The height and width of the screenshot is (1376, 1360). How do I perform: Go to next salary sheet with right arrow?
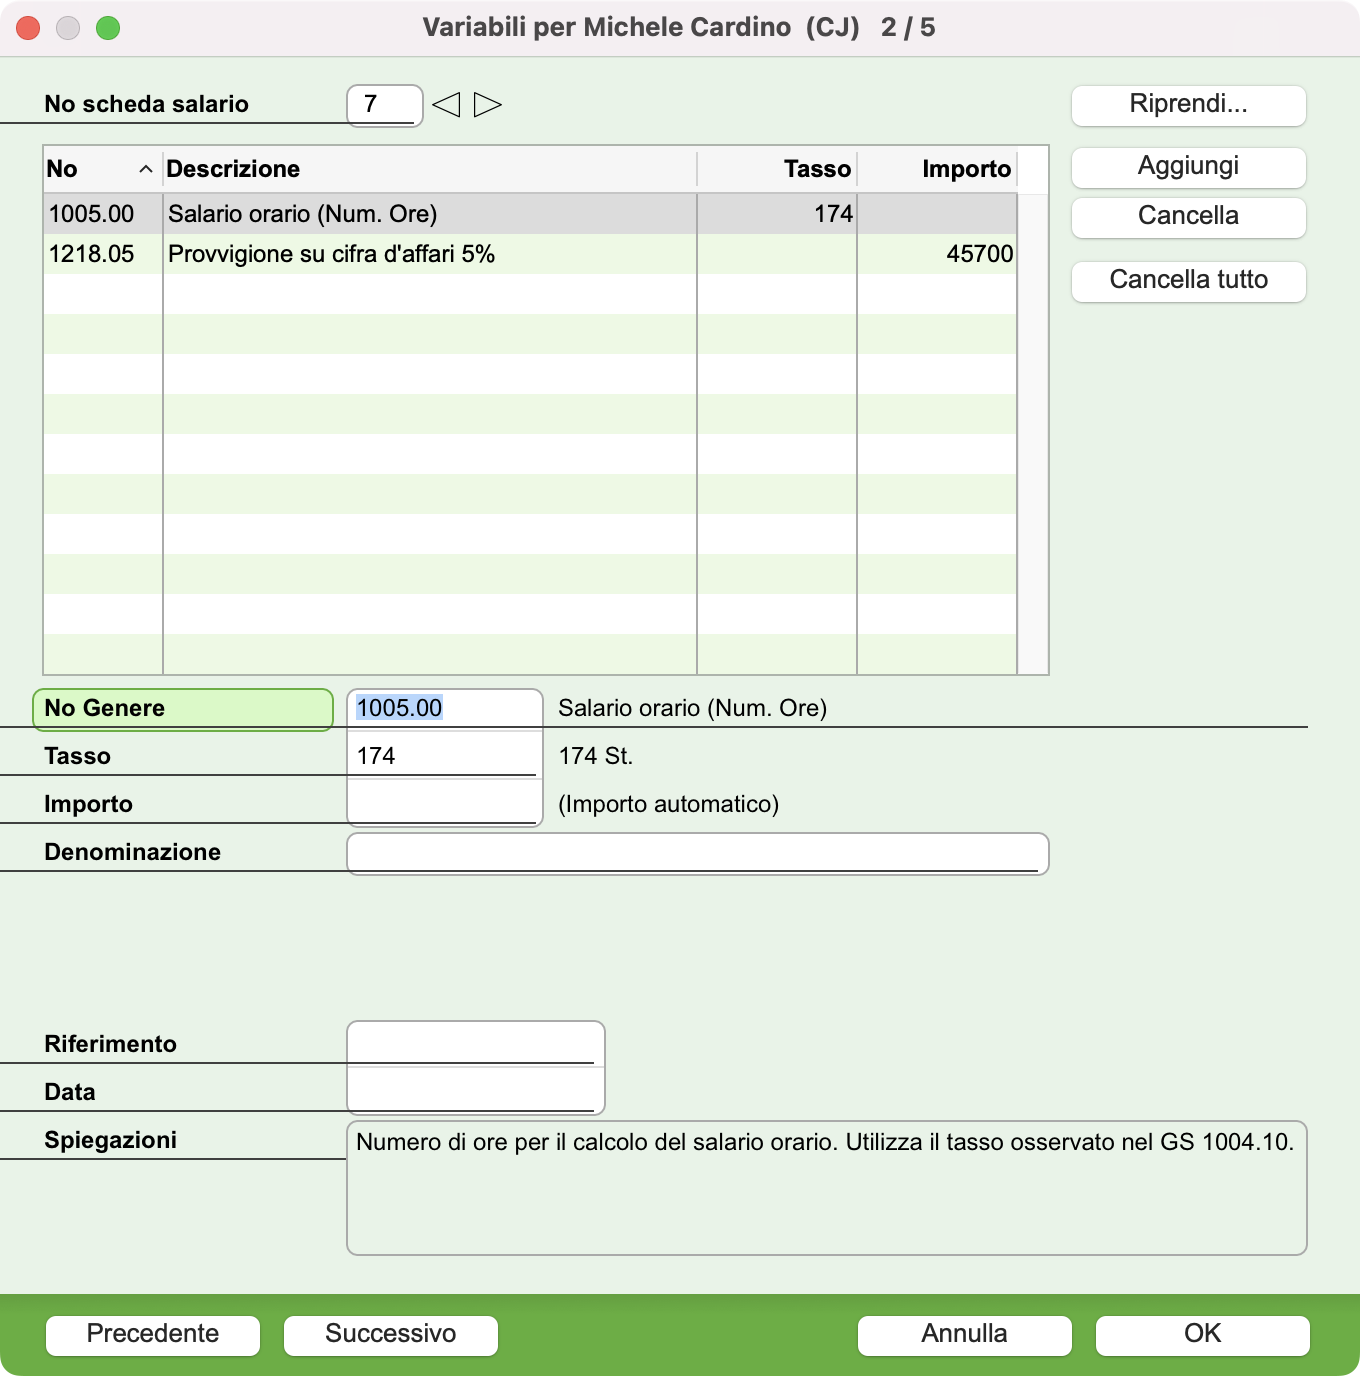coord(488,104)
